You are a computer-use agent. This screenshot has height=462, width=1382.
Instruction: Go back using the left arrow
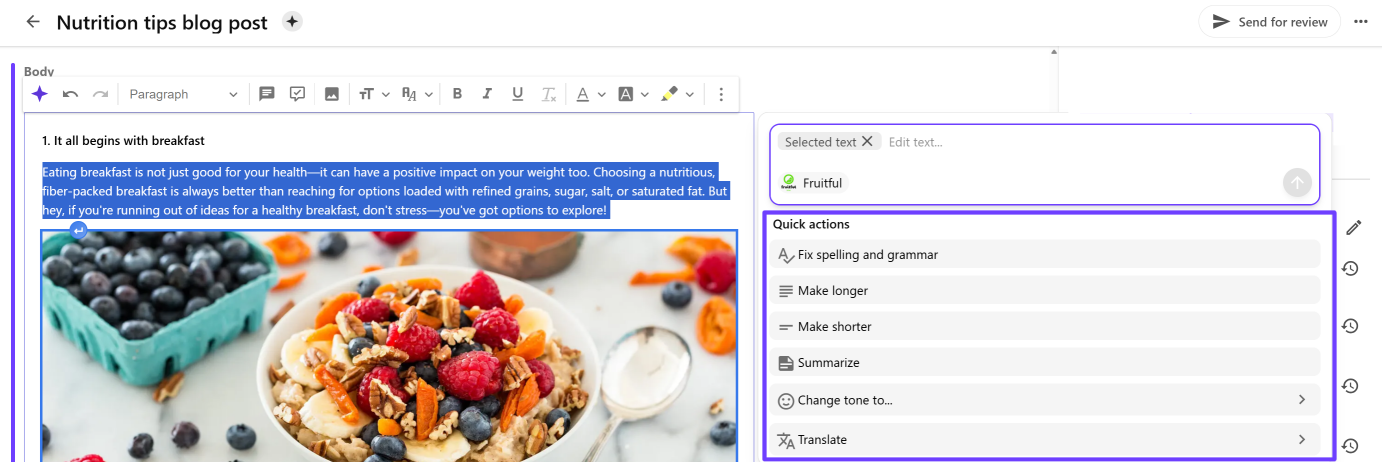(x=34, y=22)
